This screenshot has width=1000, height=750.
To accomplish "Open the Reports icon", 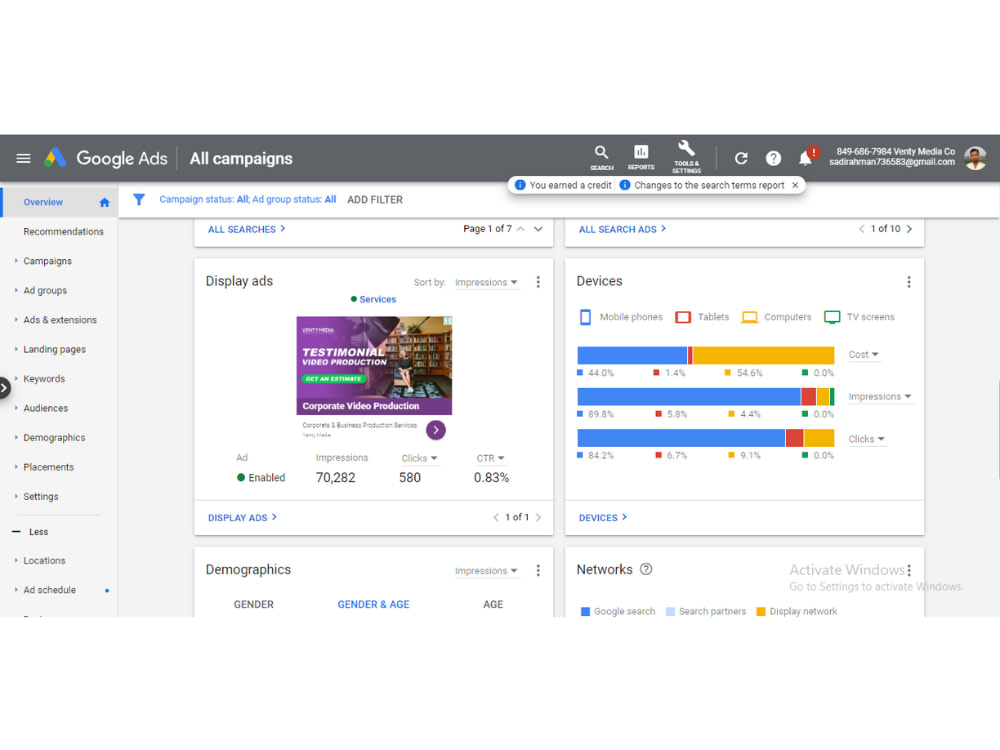I will click(641, 158).
